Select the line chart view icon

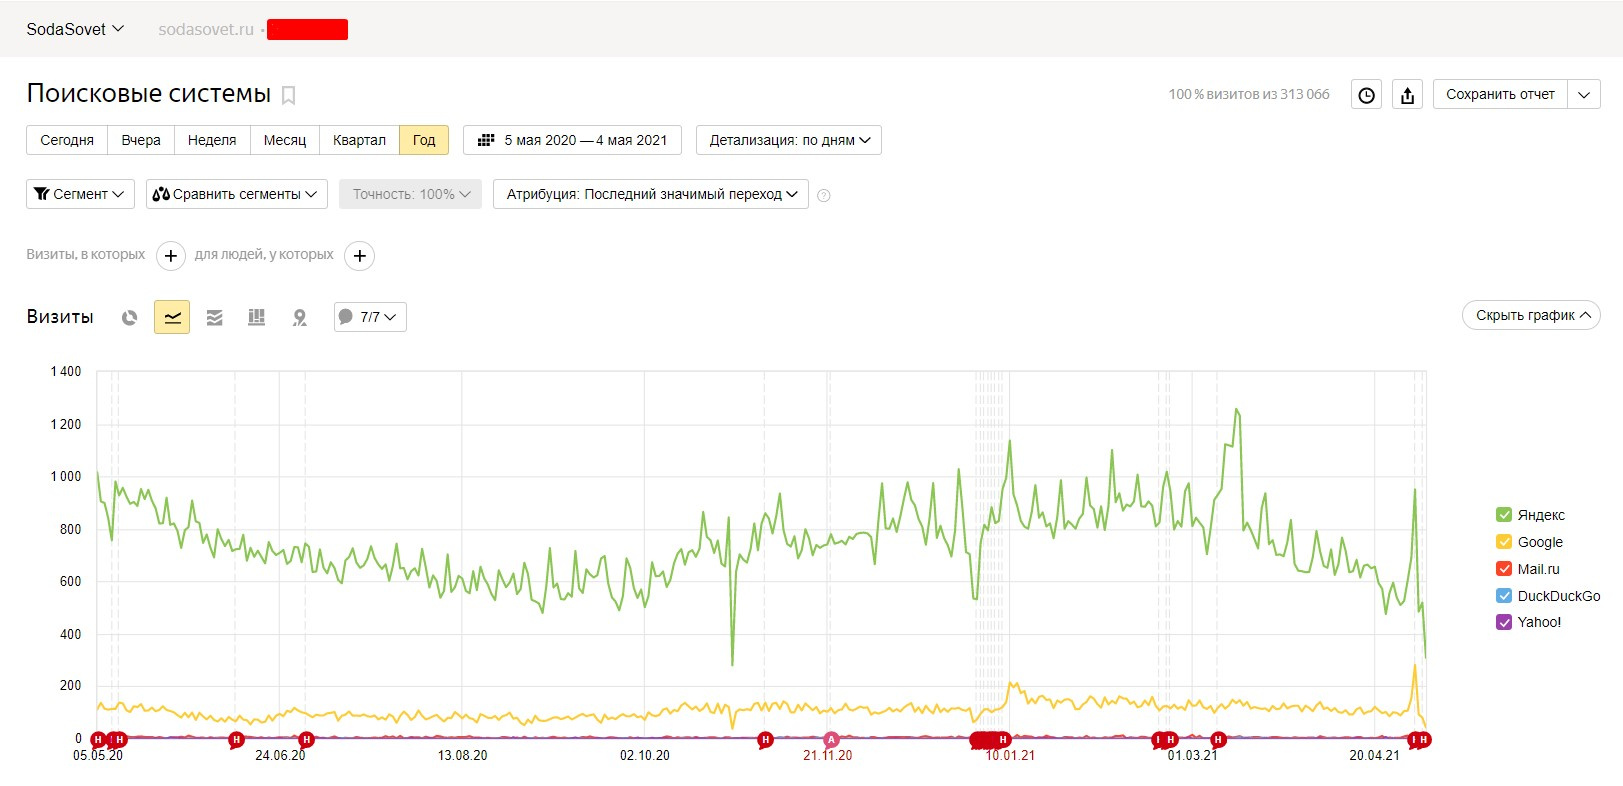(x=172, y=317)
